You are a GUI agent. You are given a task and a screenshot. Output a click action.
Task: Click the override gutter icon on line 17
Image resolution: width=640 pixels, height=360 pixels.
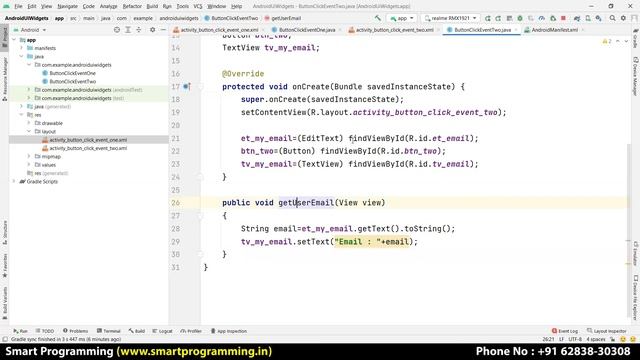[x=187, y=87]
